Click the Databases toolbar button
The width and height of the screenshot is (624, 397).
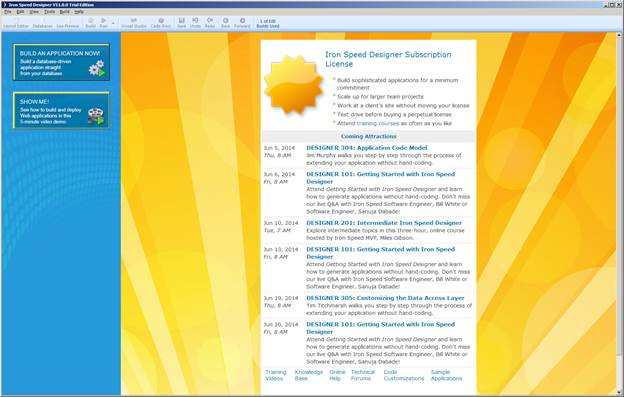(42, 23)
